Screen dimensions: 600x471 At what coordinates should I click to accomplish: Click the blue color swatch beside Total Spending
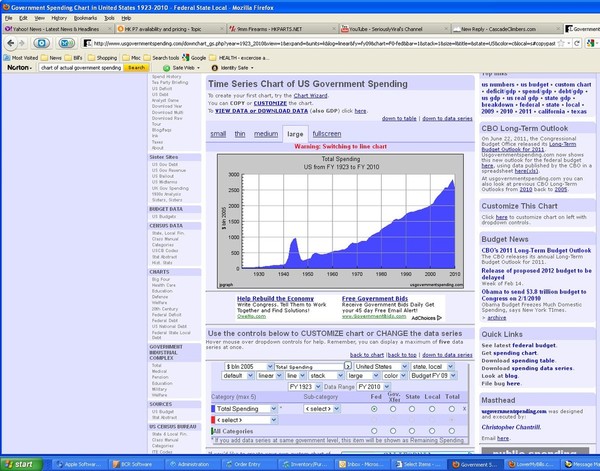[x=213, y=409]
